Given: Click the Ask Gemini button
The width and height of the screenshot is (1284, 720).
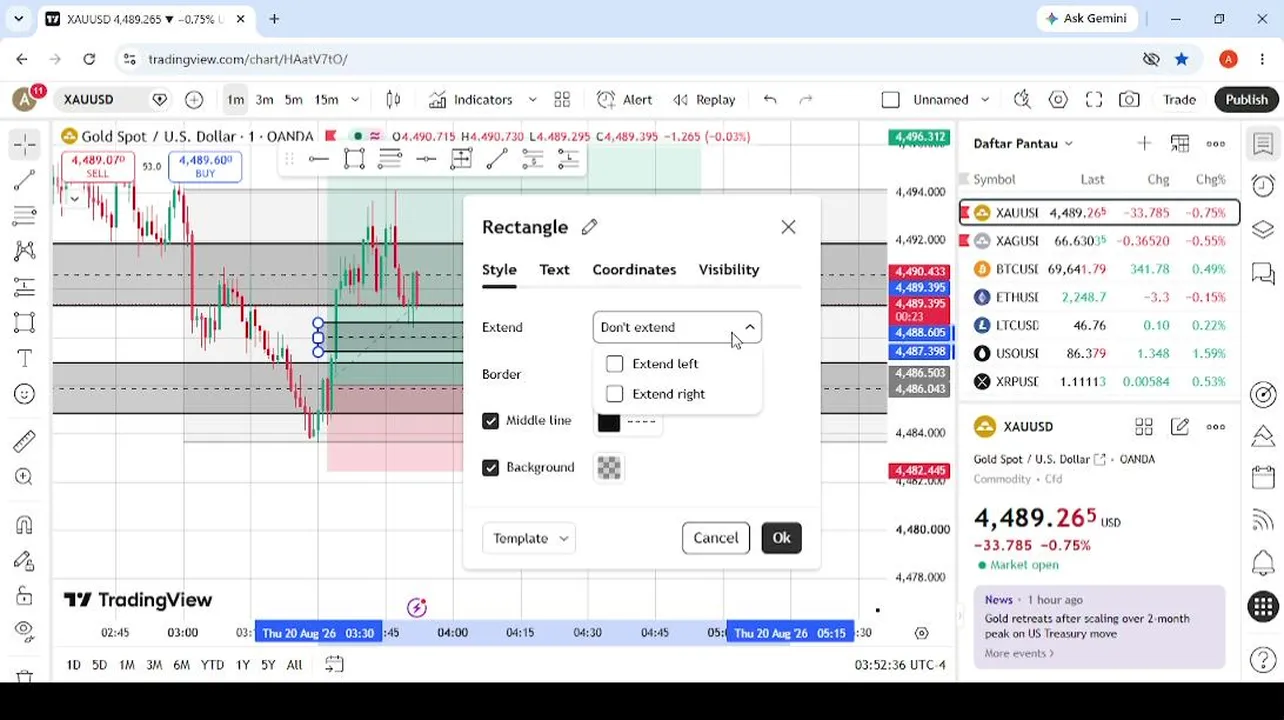Looking at the screenshot, I should 1086,18.
